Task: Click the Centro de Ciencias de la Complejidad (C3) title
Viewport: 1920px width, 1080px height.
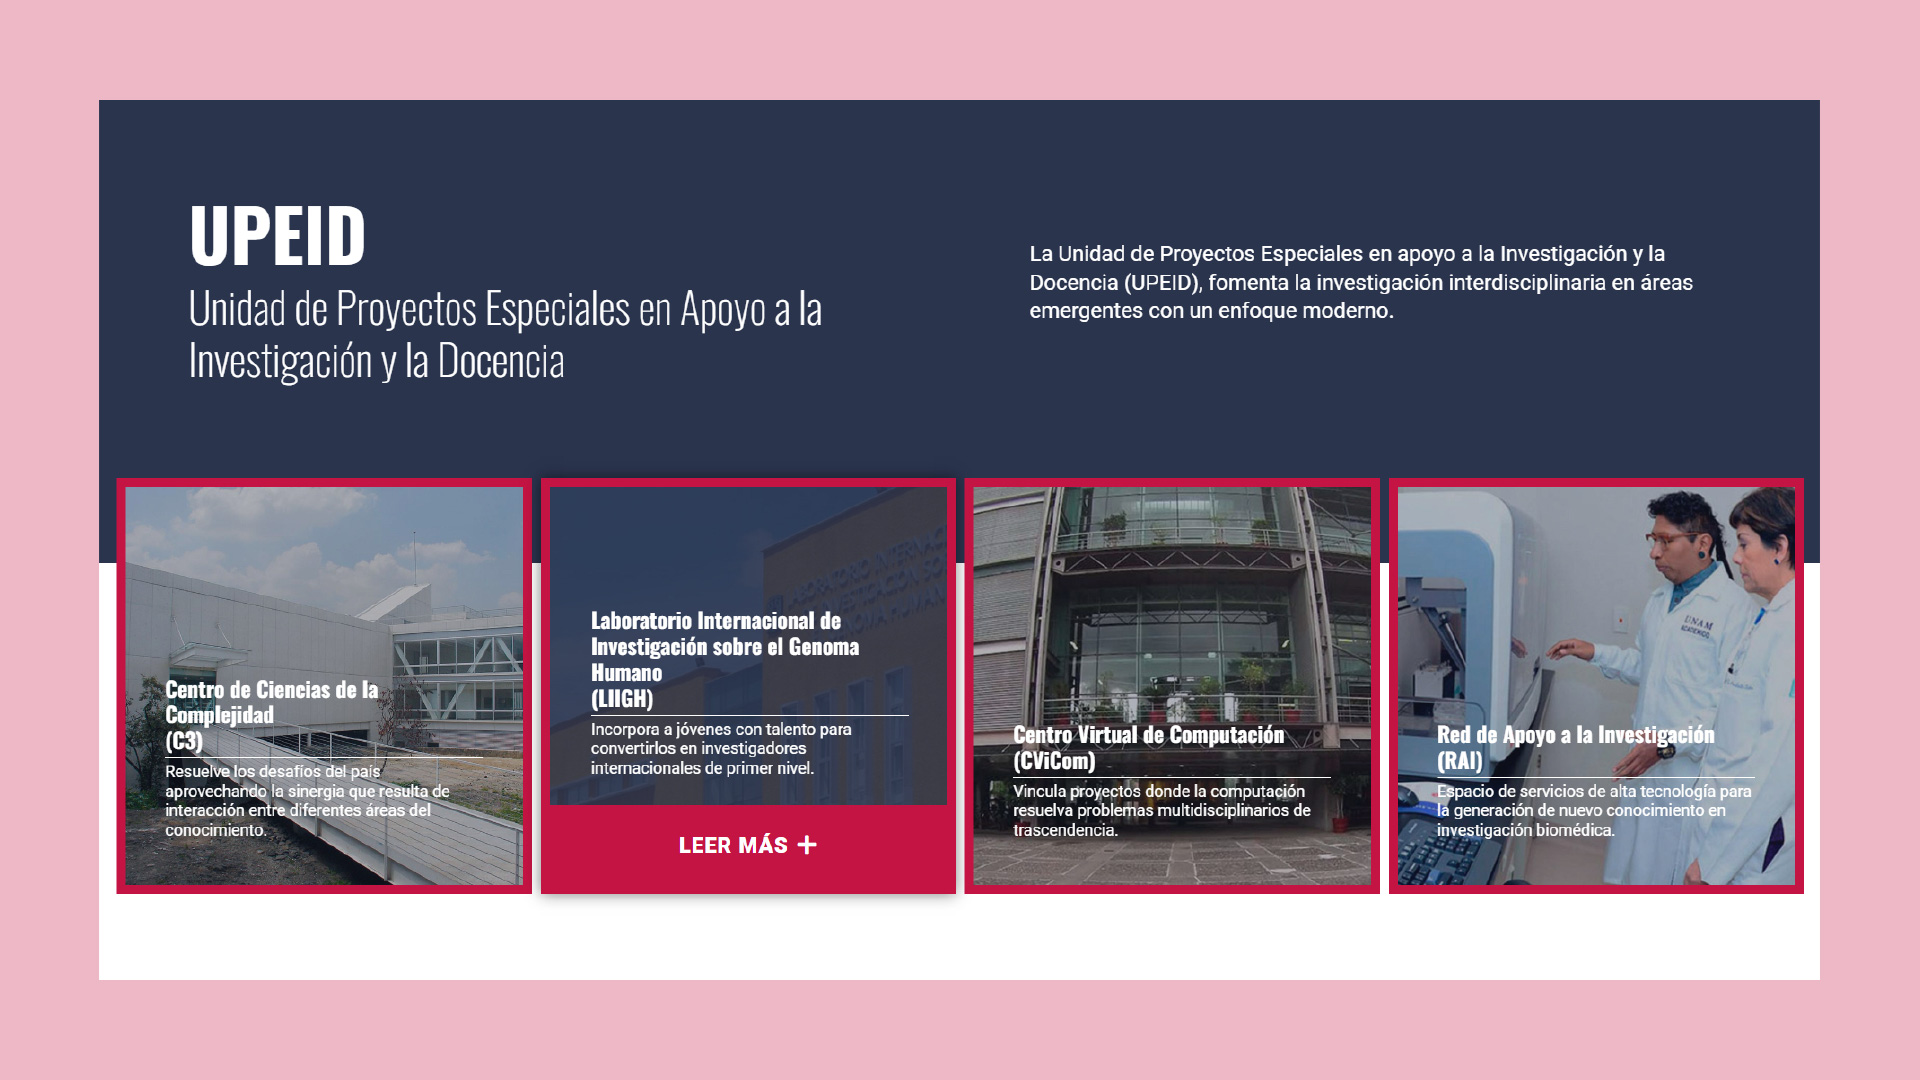Action: [272, 715]
